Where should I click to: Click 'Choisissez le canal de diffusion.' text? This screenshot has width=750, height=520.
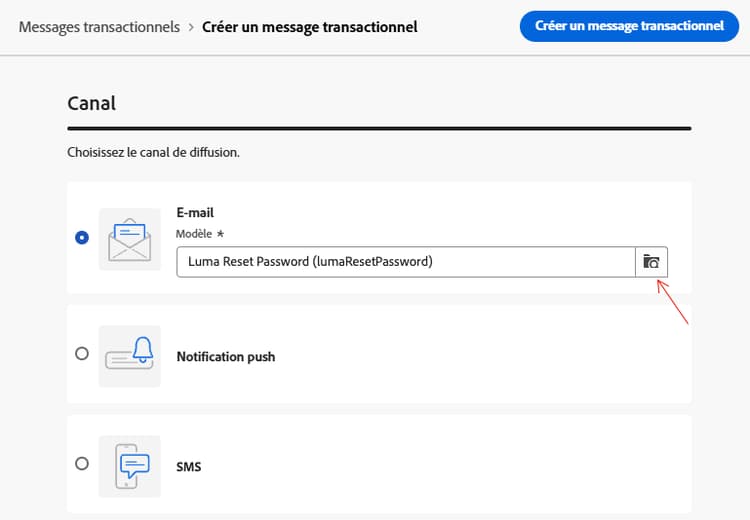153,152
